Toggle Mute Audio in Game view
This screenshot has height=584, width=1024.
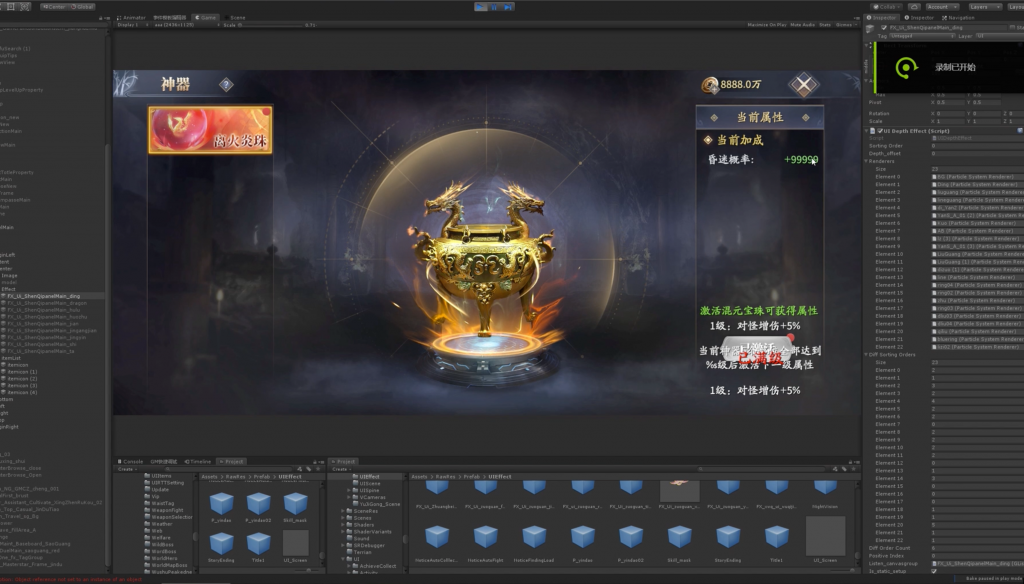[x=802, y=25]
